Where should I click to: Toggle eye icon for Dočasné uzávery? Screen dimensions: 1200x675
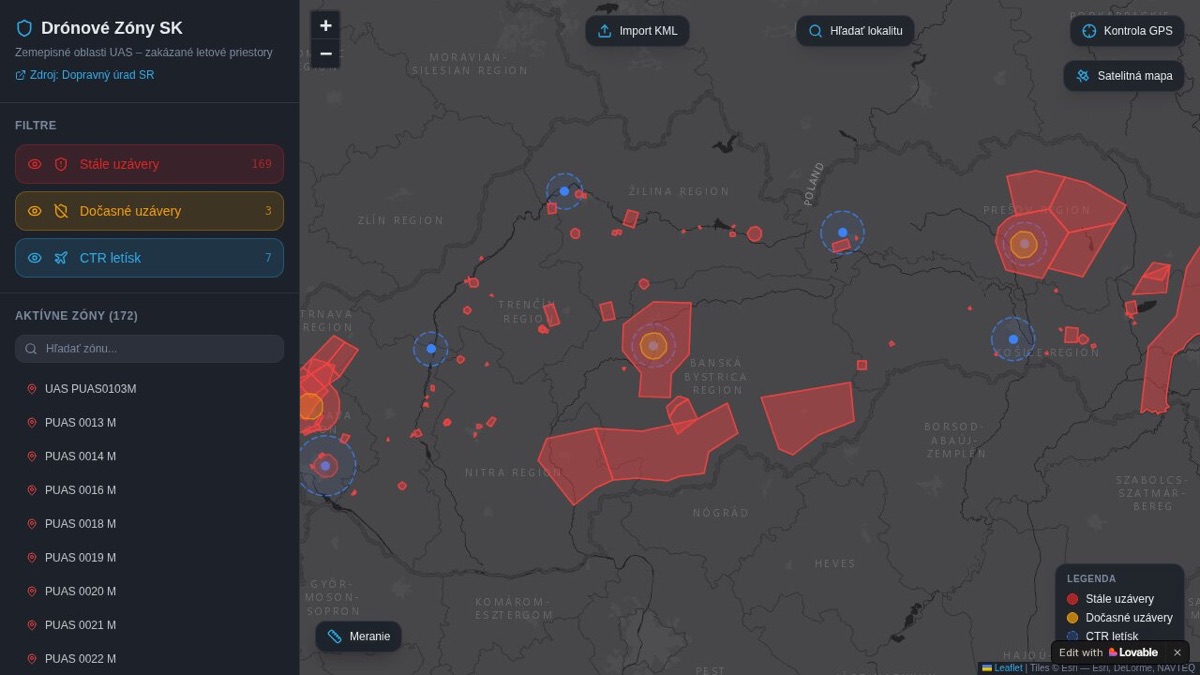(34, 211)
